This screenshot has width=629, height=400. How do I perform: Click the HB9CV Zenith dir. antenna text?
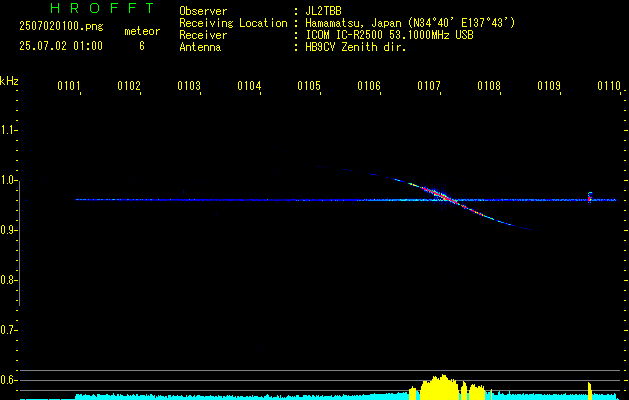(356, 47)
